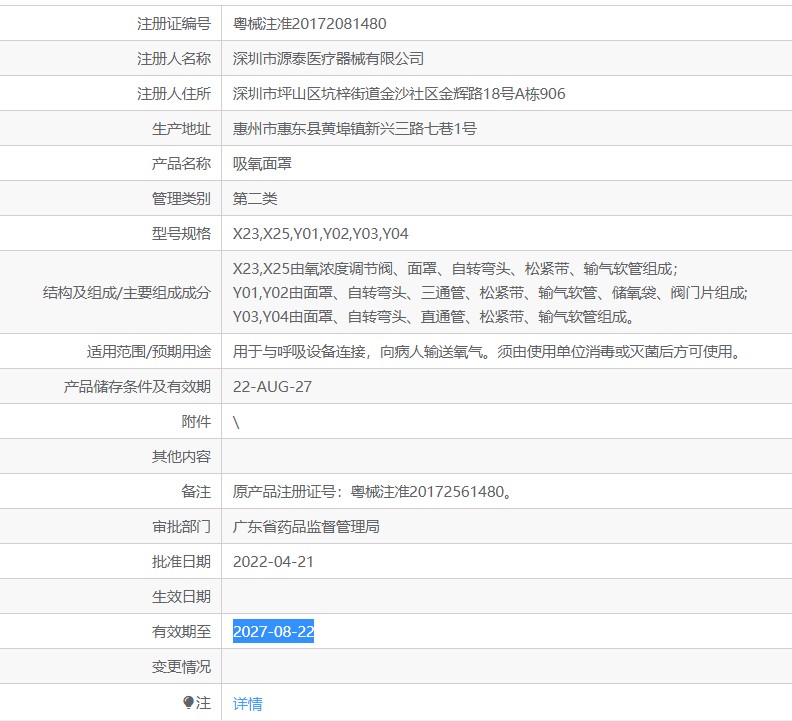Click the 批准日期 label
This screenshot has width=792, height=721.
181,561
